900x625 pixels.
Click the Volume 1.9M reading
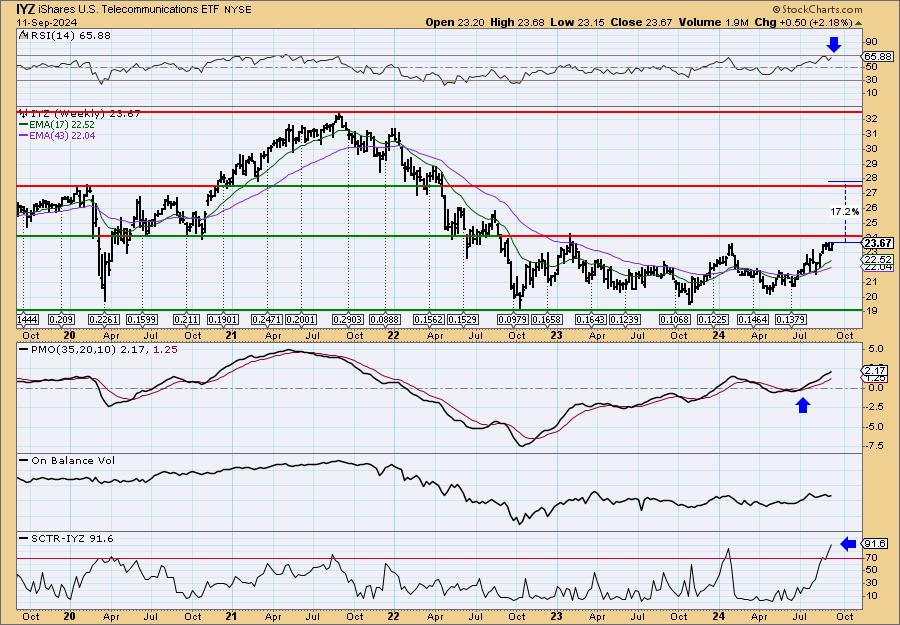click(713, 22)
